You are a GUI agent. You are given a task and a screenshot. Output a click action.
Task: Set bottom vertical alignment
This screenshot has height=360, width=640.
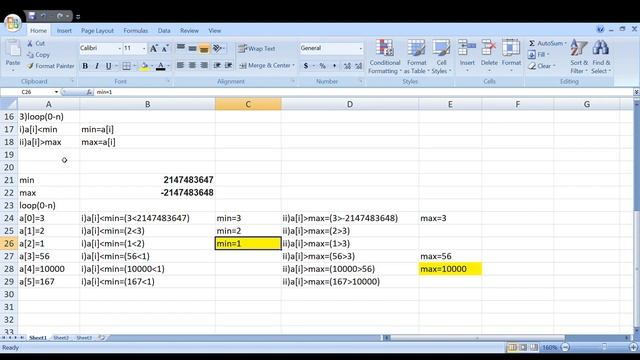204,49
